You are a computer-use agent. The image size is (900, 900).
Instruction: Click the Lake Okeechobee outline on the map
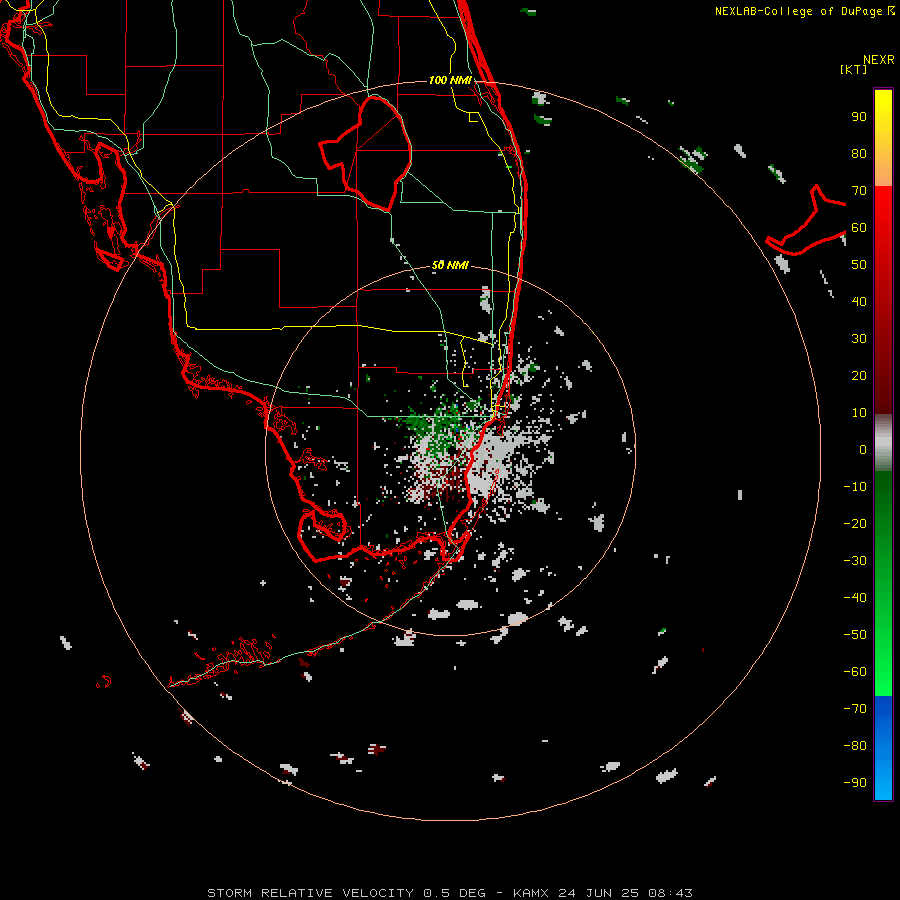tap(366, 153)
